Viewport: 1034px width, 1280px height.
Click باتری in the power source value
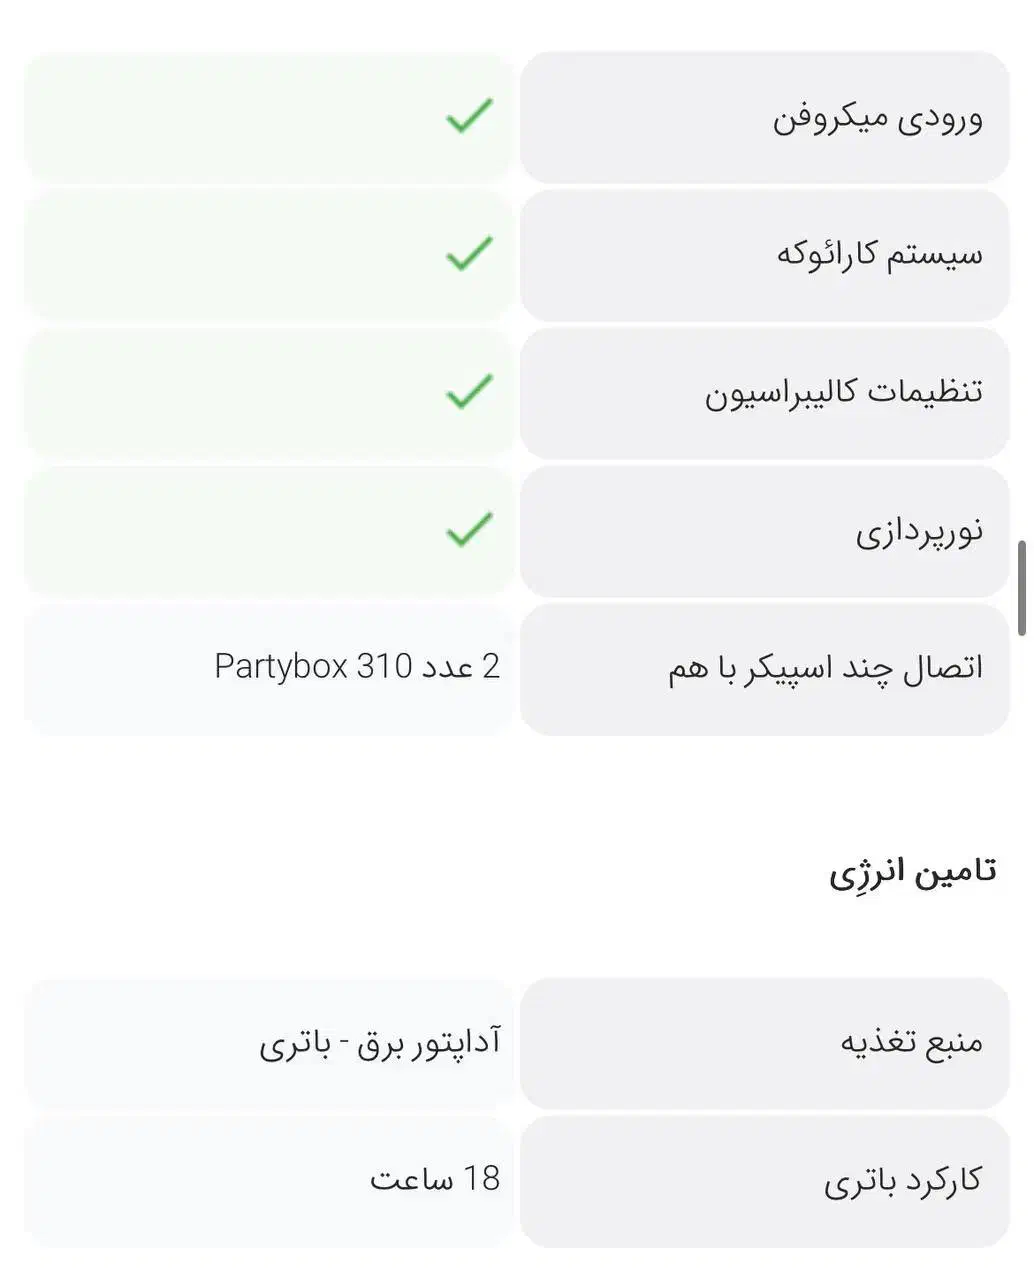[291, 1045]
